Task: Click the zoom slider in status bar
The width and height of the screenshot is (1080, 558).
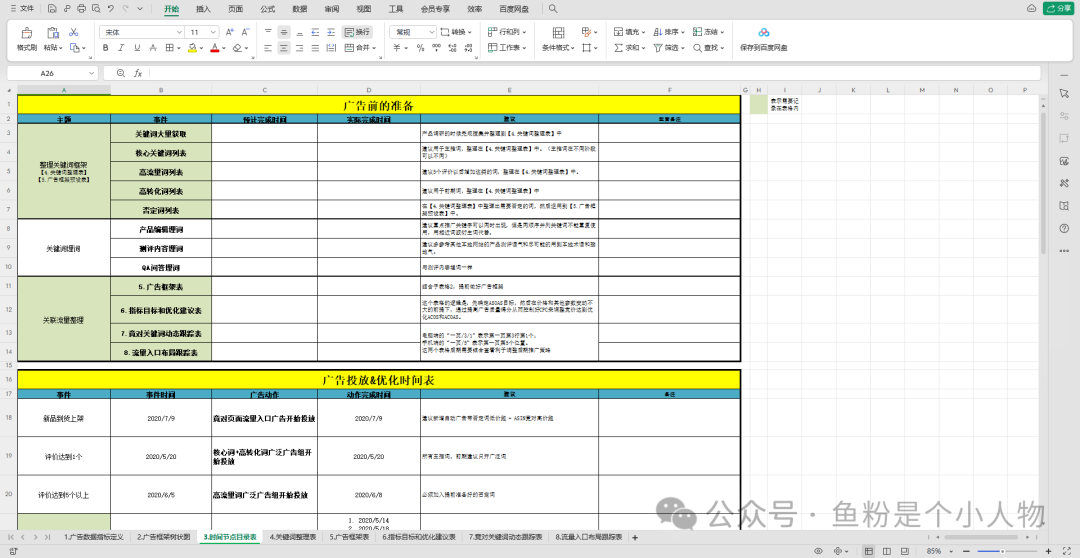Action: click(1002, 551)
